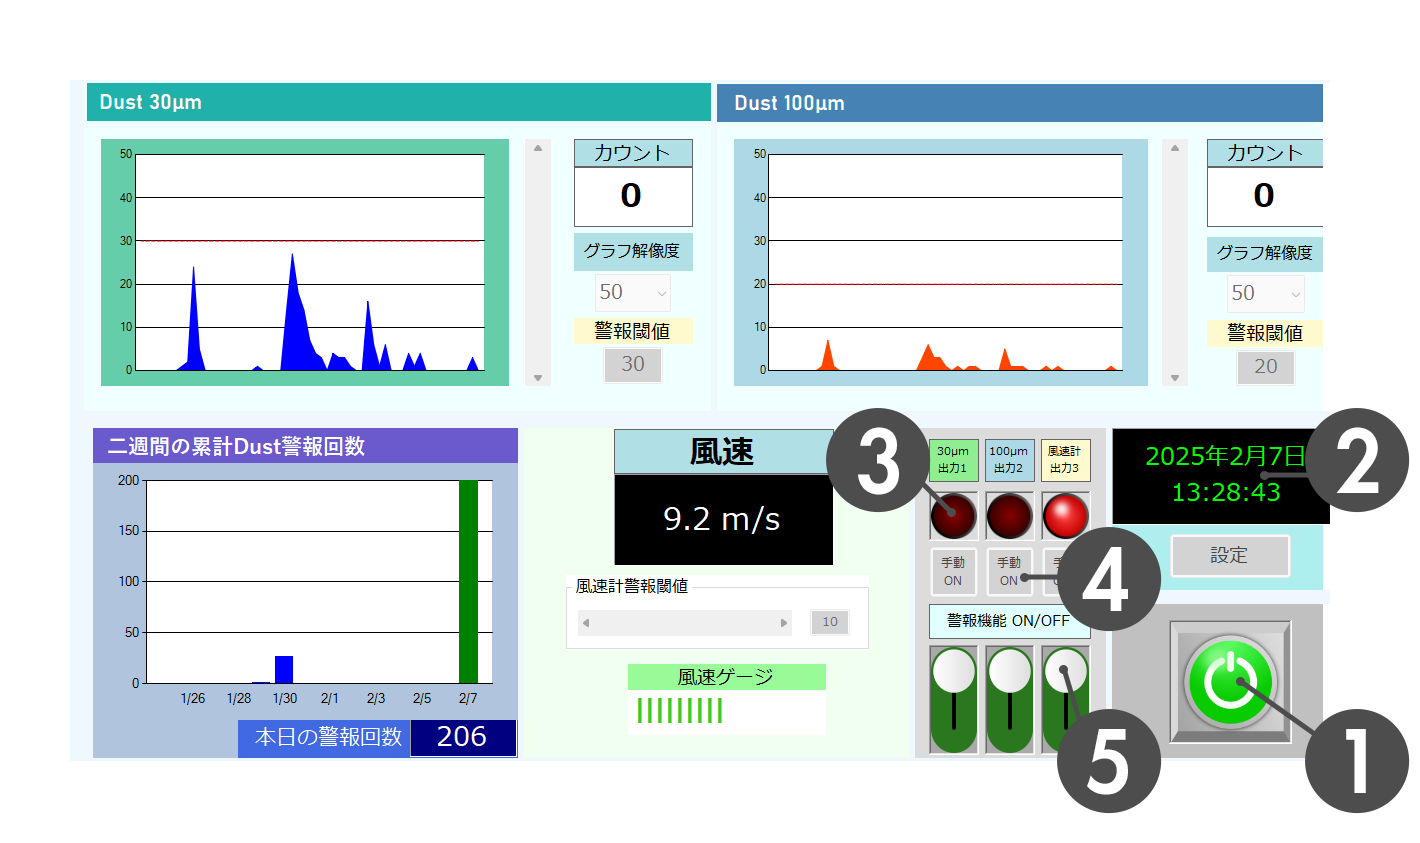1420x843 pixels.
Task: Click the Dust 100µm alarm threshold field
Action: coord(1265,367)
